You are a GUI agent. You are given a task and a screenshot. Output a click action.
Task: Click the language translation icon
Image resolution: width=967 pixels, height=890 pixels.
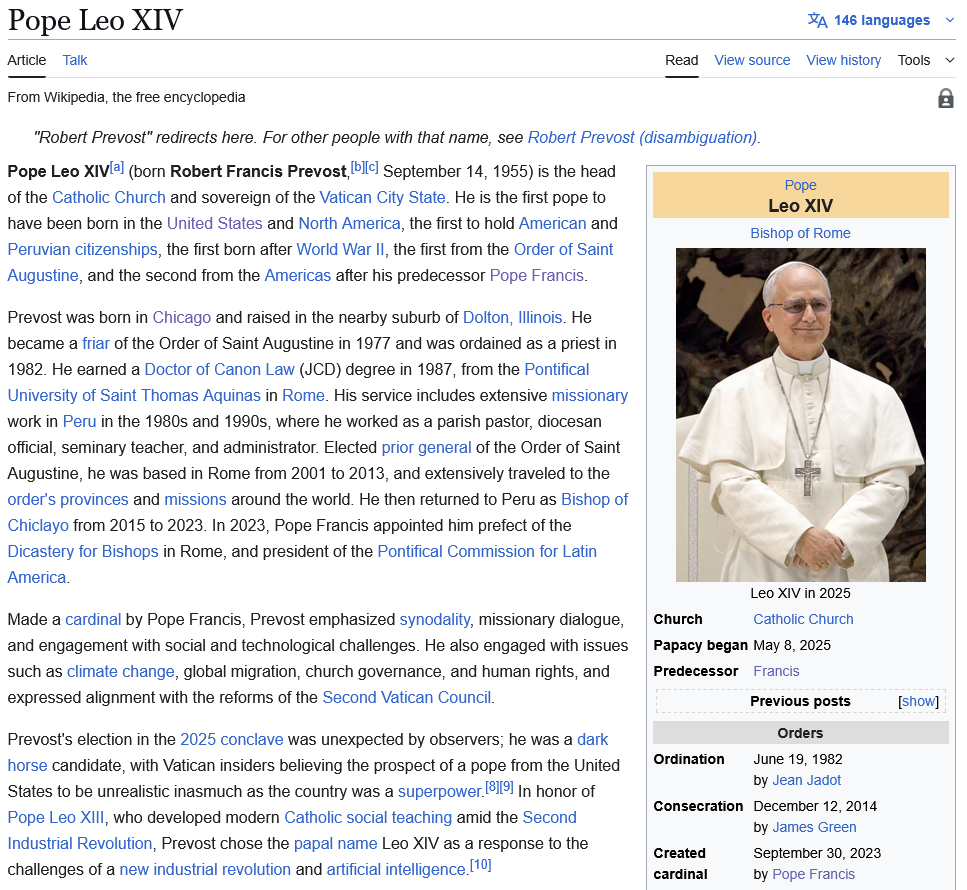[817, 20]
